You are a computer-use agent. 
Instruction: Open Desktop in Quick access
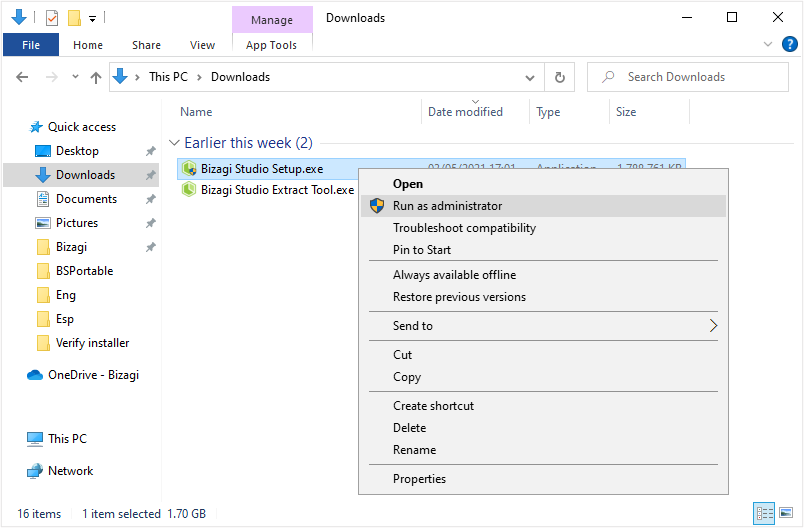(x=77, y=151)
